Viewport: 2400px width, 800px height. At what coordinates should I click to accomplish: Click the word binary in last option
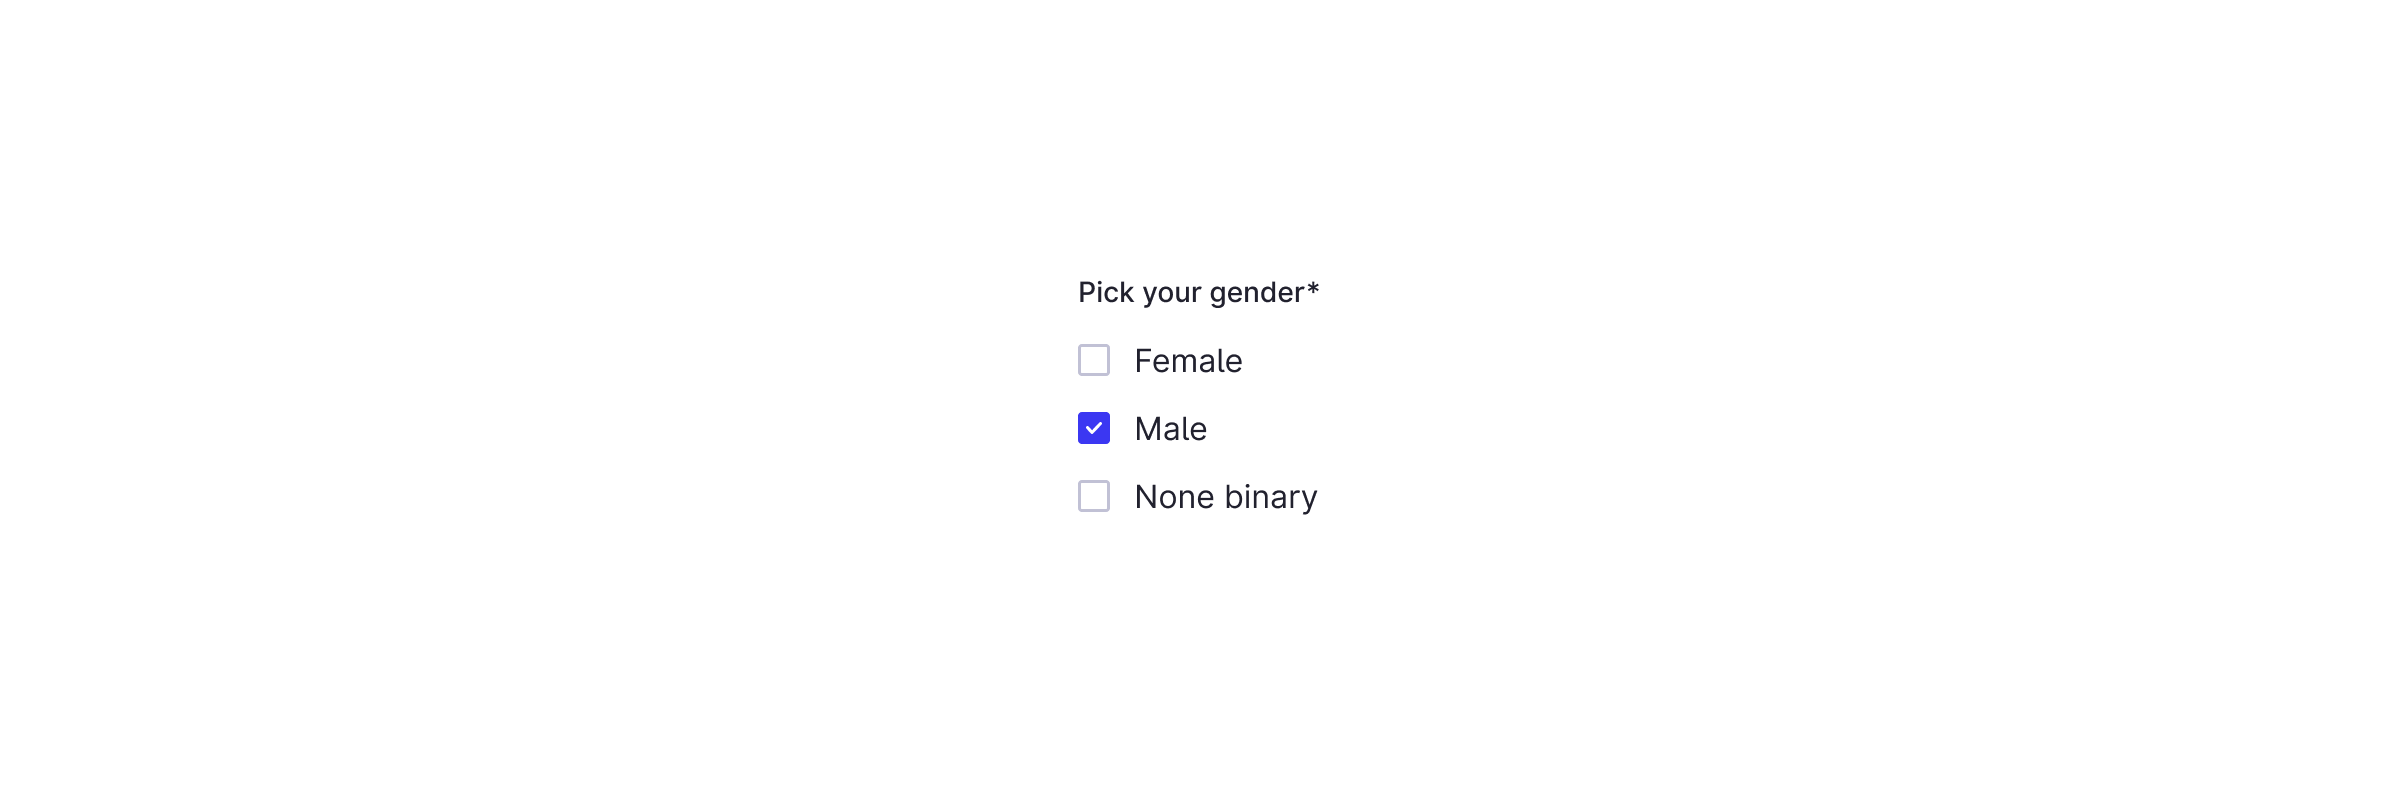click(1270, 497)
